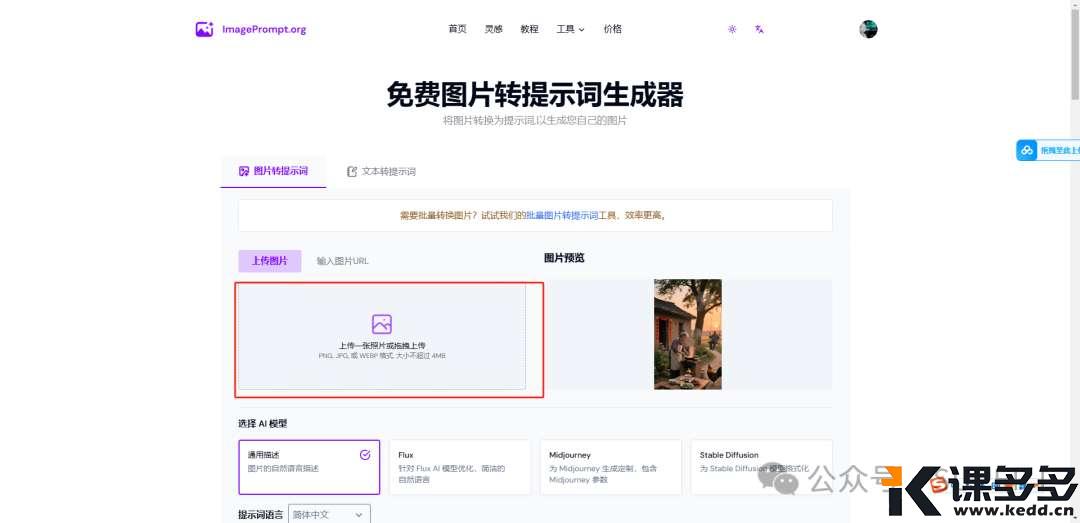This screenshot has width=1080, height=523.
Task: Open the 灵感 nav item
Action: point(493,29)
